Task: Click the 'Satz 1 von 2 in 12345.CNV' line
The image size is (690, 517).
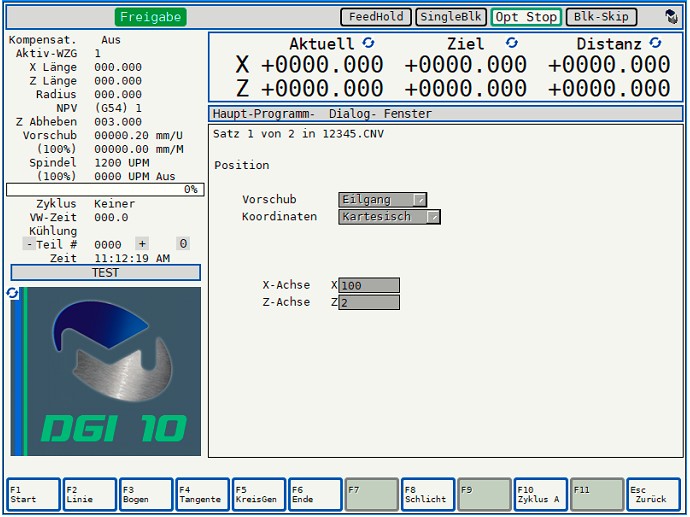Action: 298,134
